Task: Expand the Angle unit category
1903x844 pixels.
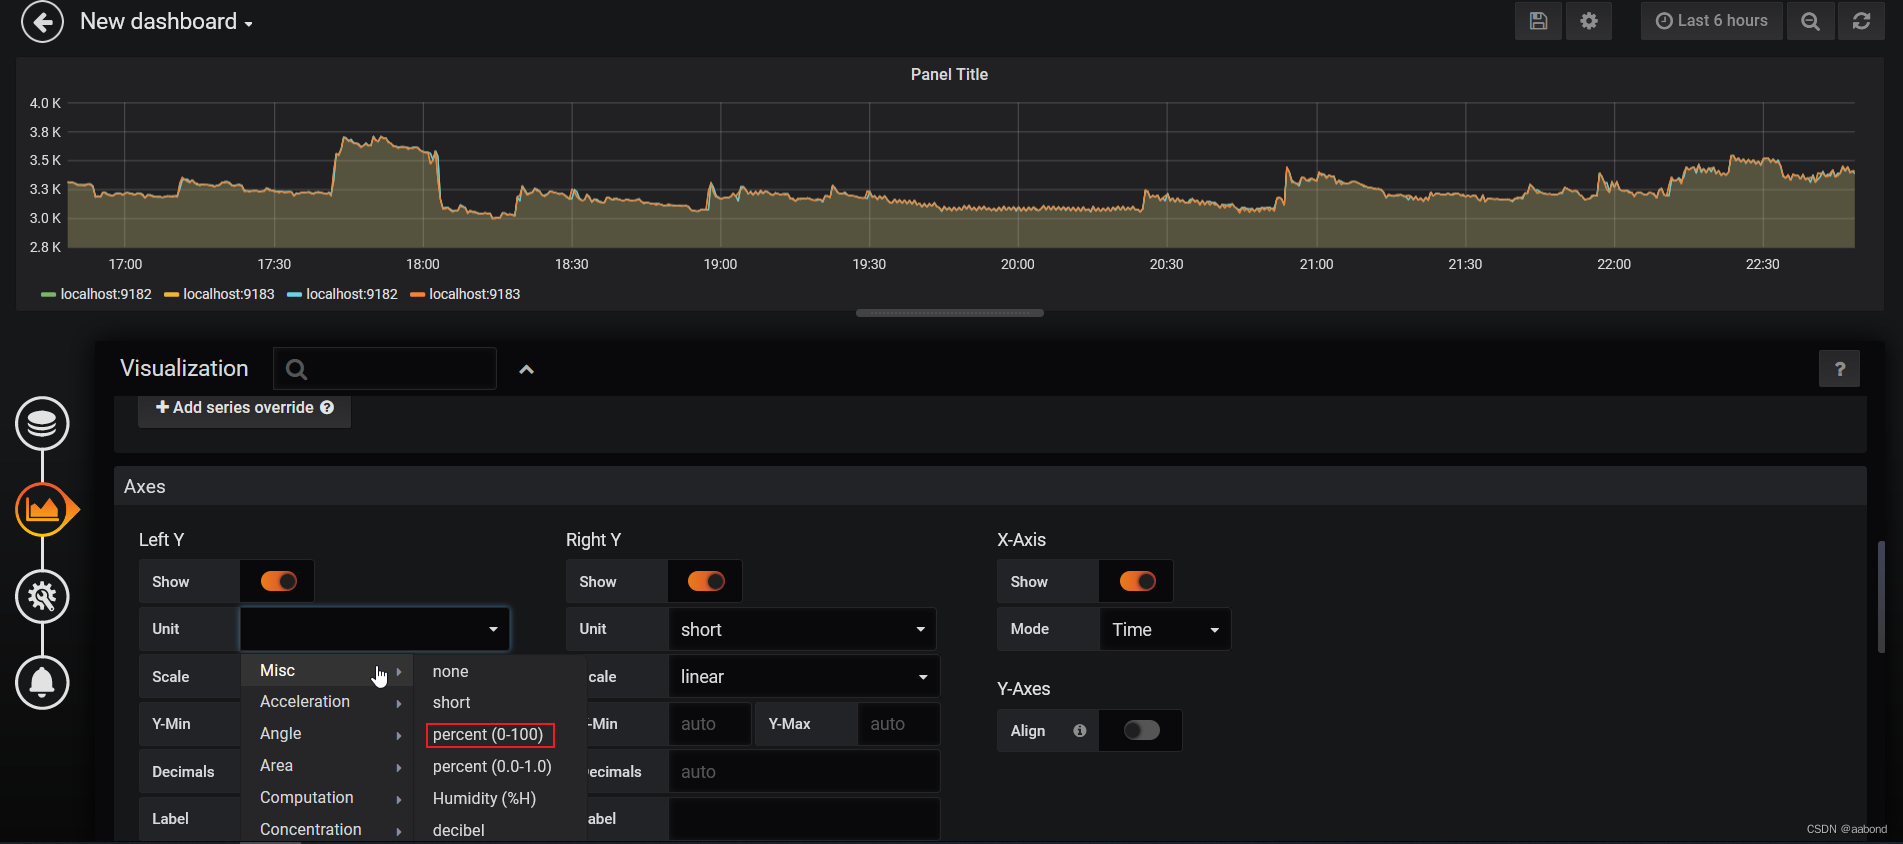Action: [328, 734]
